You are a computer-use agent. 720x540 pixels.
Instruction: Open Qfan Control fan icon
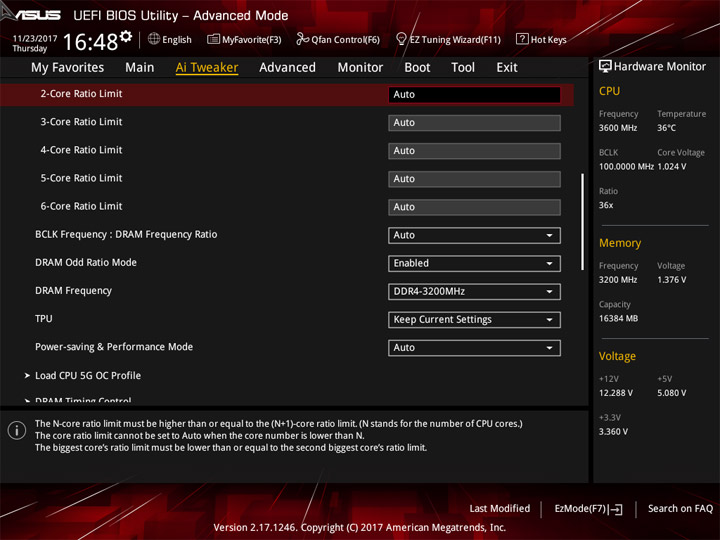point(302,39)
